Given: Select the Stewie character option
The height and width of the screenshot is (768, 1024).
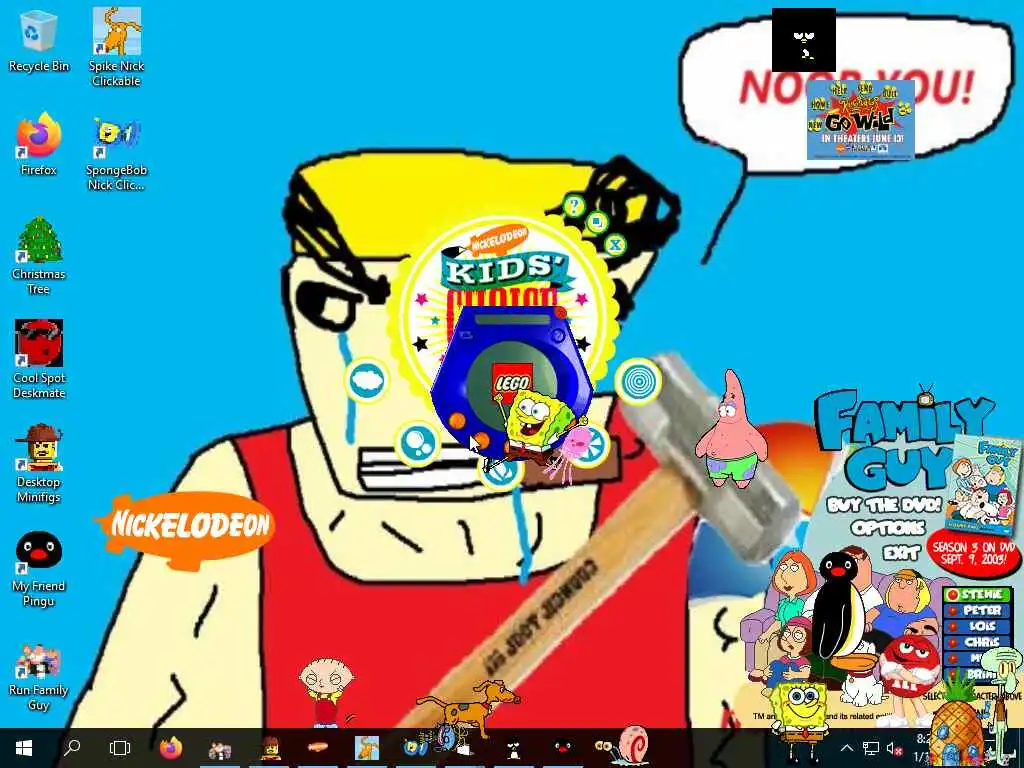Looking at the screenshot, I should click(977, 594).
